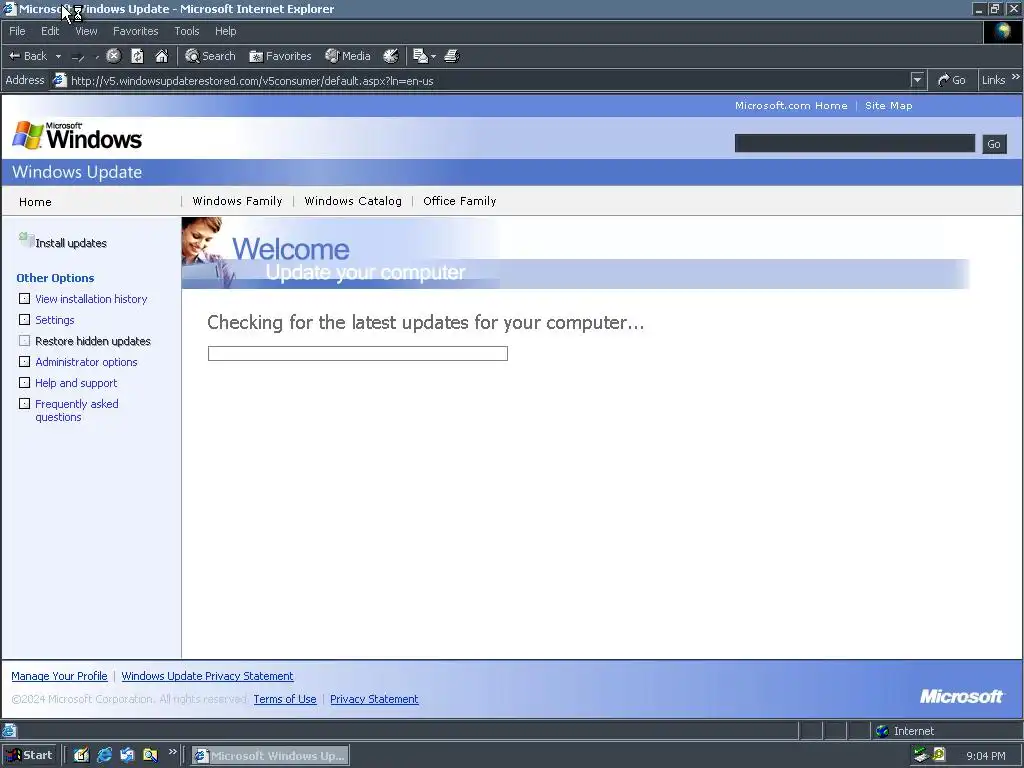
Task: Show browsing History via toolbar icon
Action: 391,56
